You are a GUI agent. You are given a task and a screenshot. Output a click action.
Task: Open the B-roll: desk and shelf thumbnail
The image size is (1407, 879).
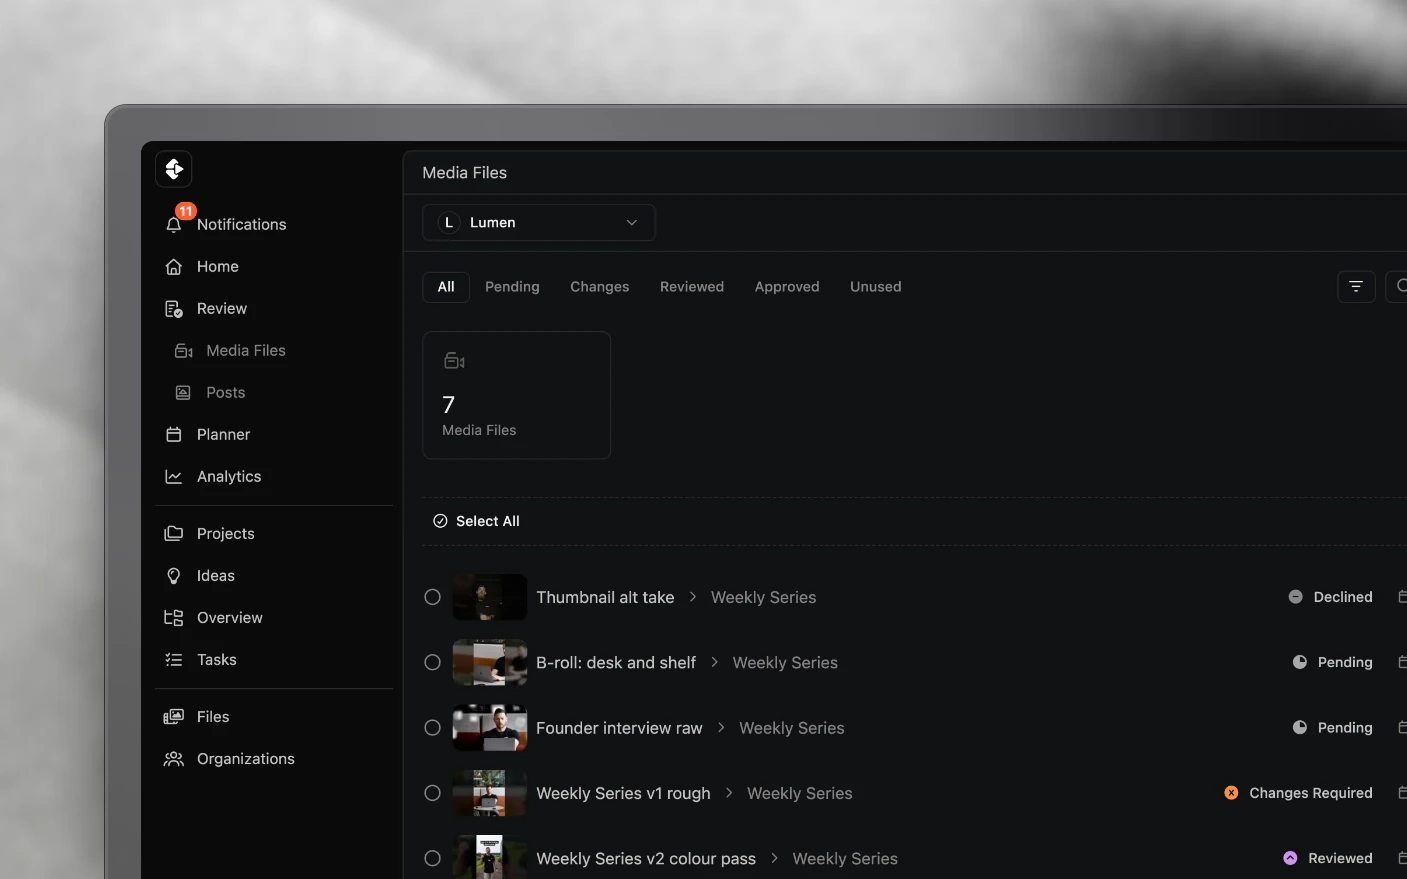coord(490,662)
